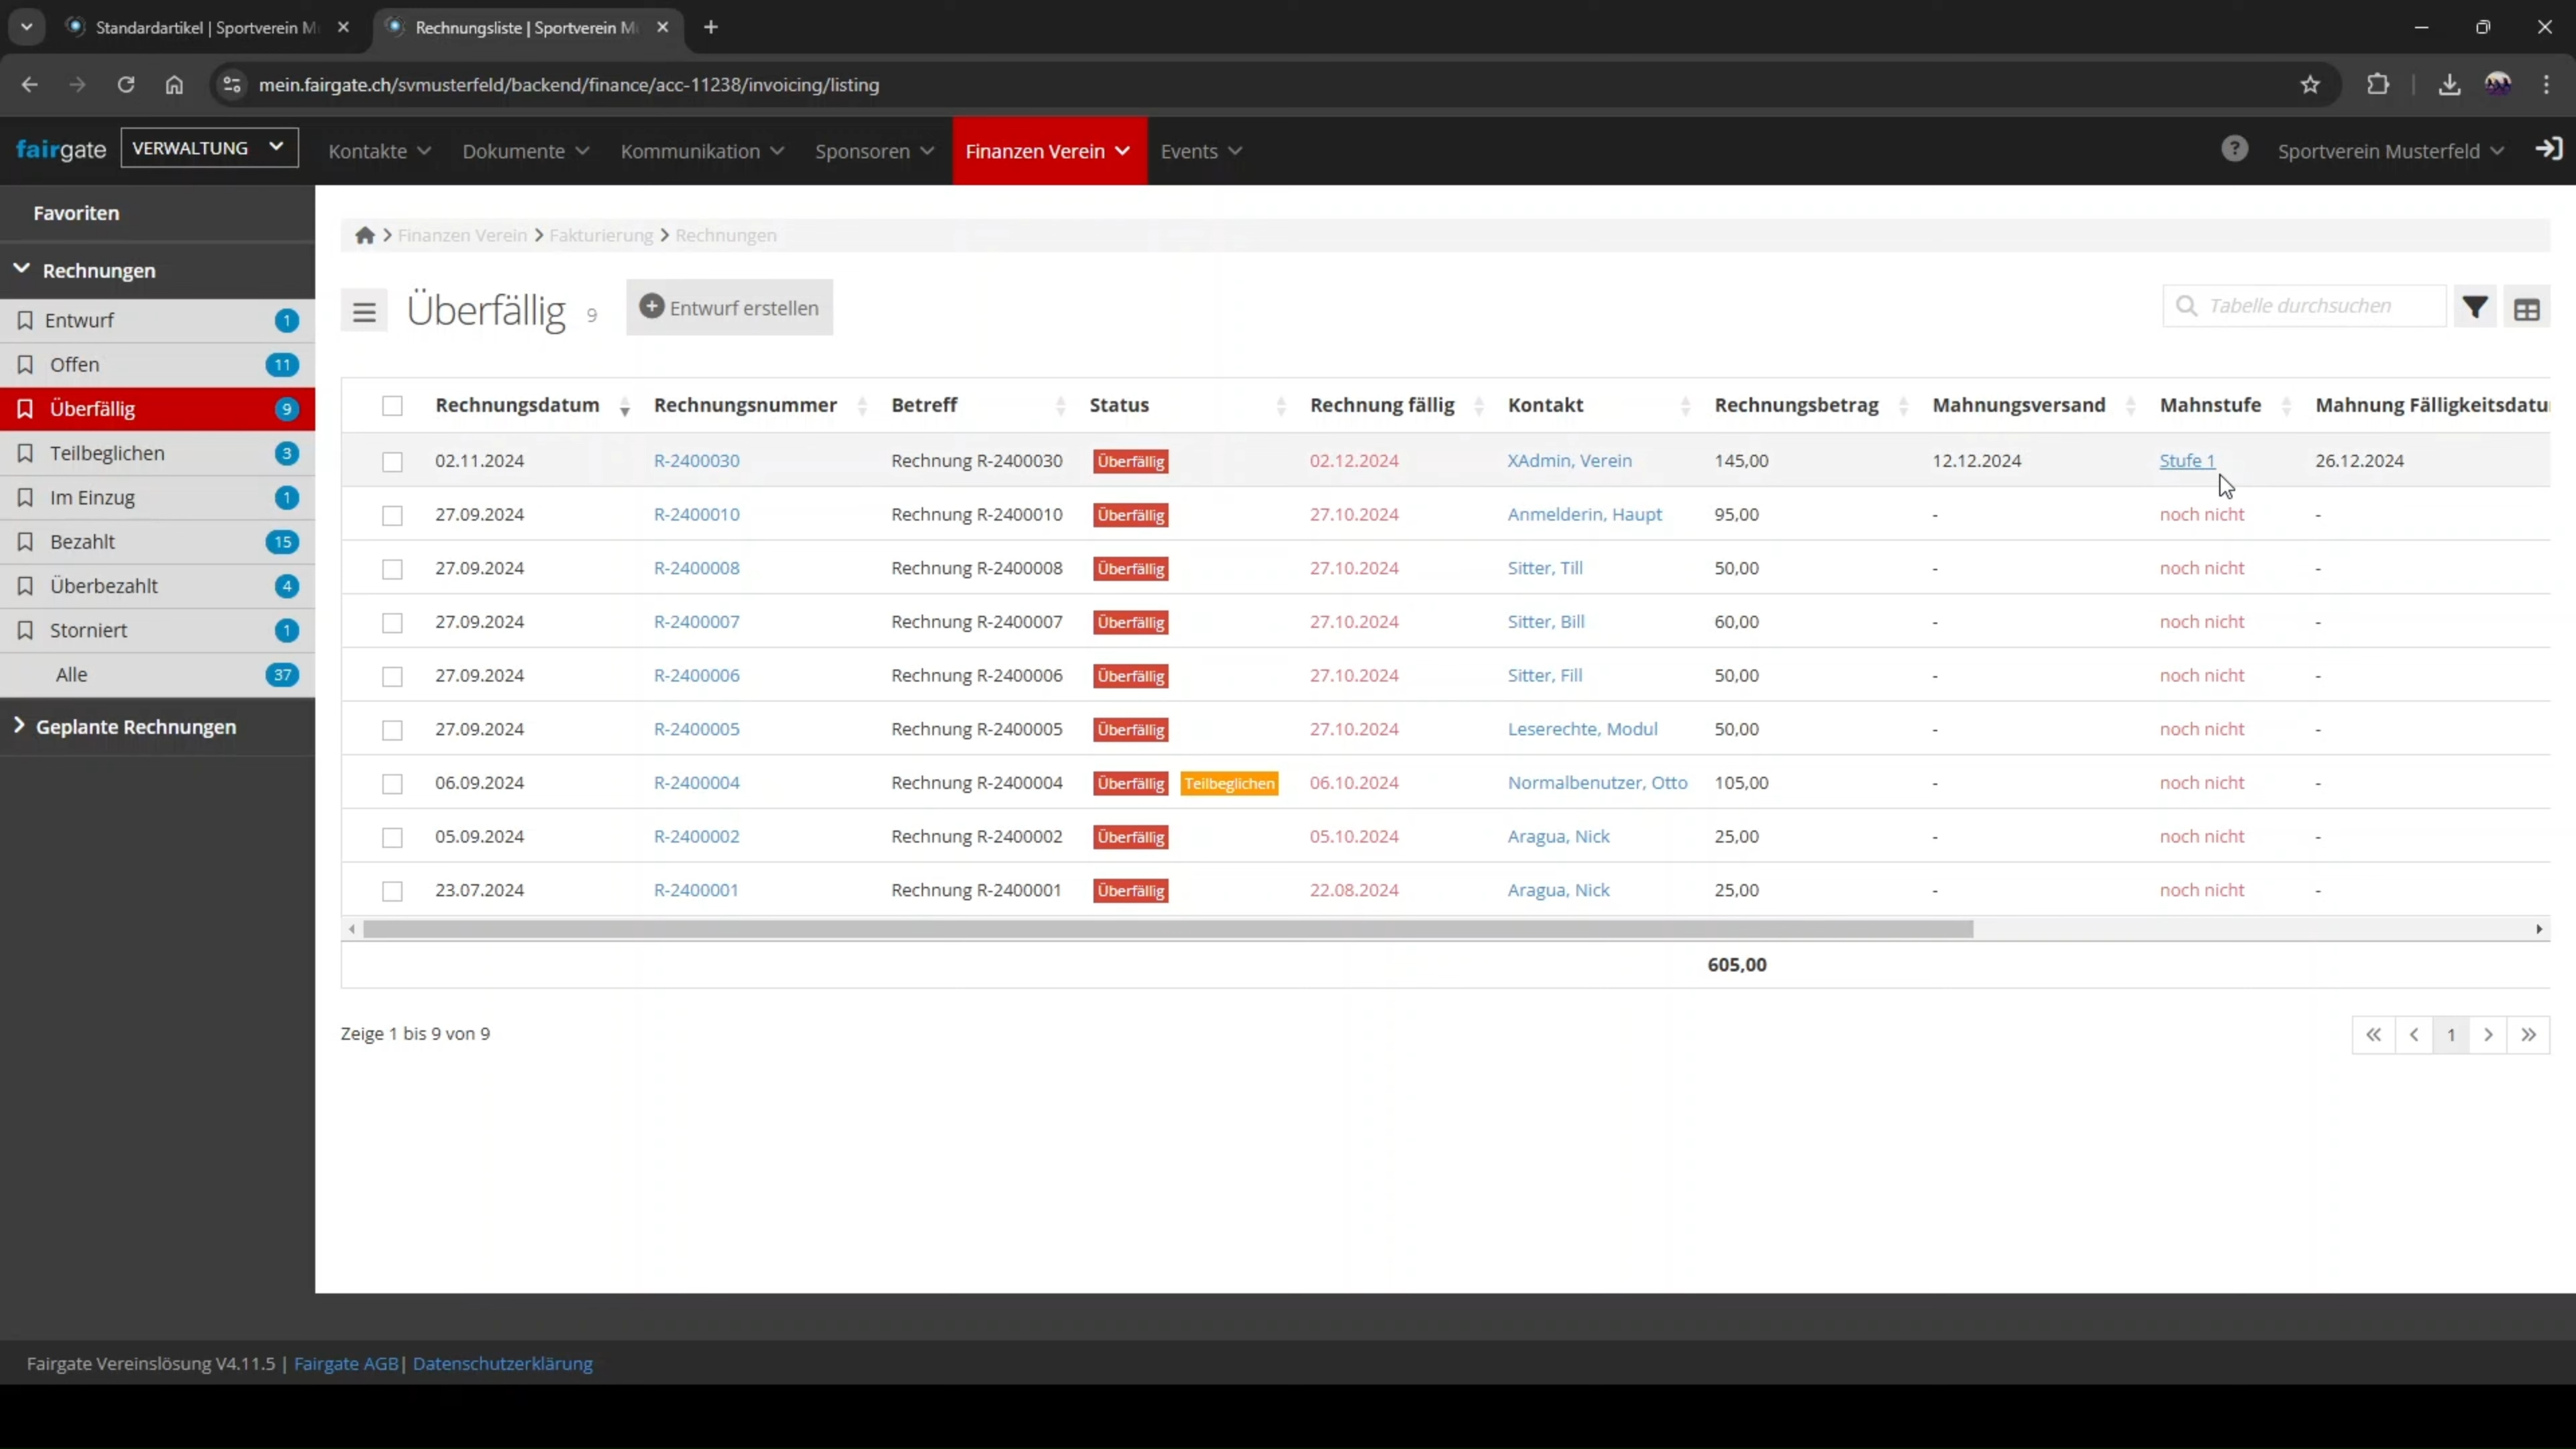Image resolution: width=2576 pixels, height=1449 pixels.
Task: Click the Entwurf erstellen button
Action: tap(729, 308)
